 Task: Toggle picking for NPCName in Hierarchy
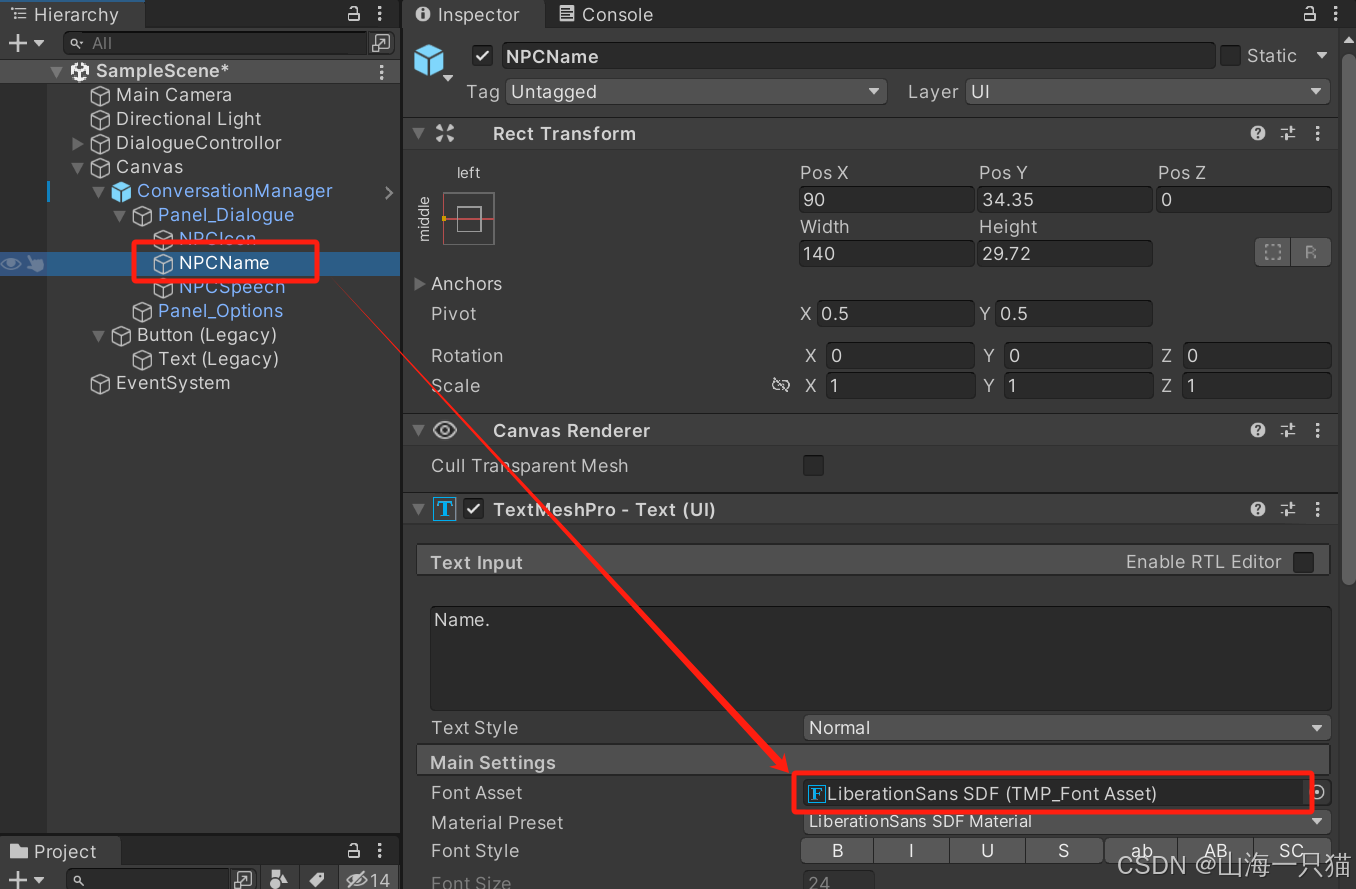click(x=35, y=264)
